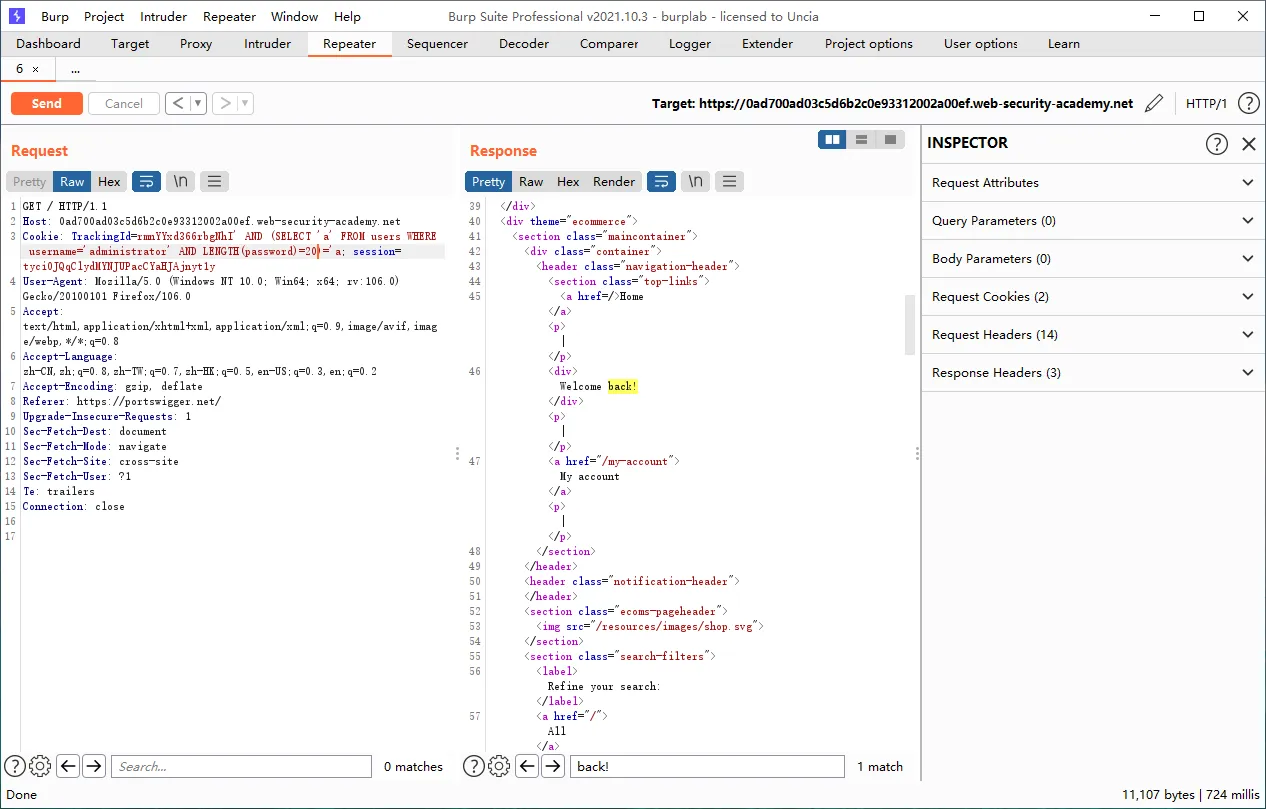Toggle word wrap icon in Request pane

147,181
